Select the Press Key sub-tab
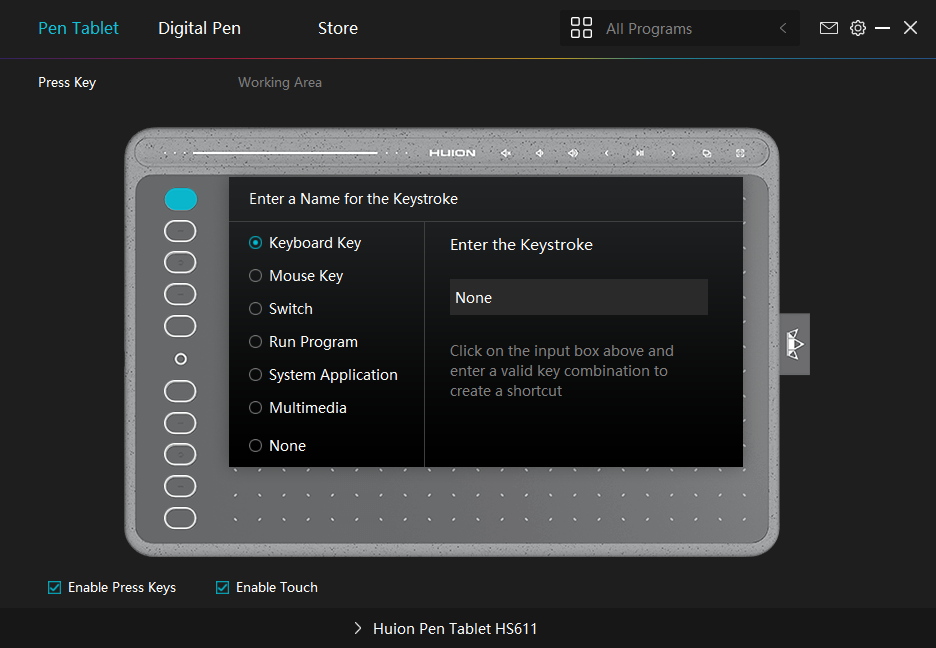This screenshot has height=648, width=936. (x=67, y=82)
